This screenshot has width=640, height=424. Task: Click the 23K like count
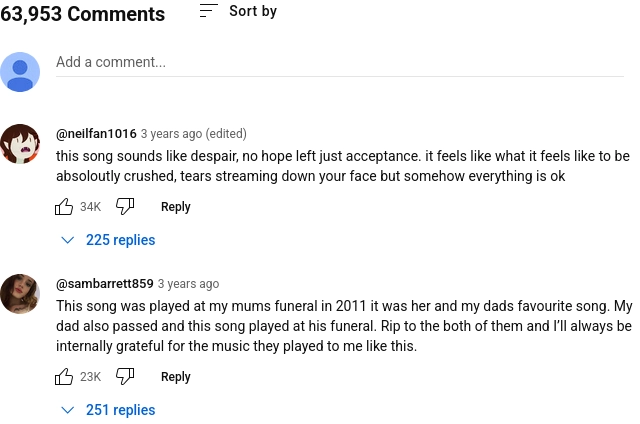coord(90,376)
